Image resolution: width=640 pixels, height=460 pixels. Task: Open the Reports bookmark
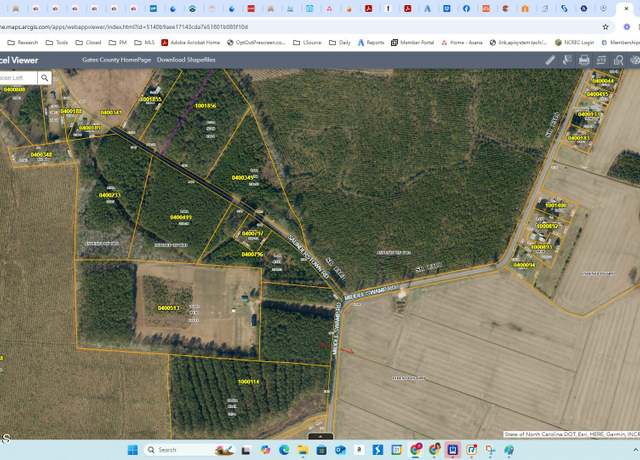[x=371, y=42]
